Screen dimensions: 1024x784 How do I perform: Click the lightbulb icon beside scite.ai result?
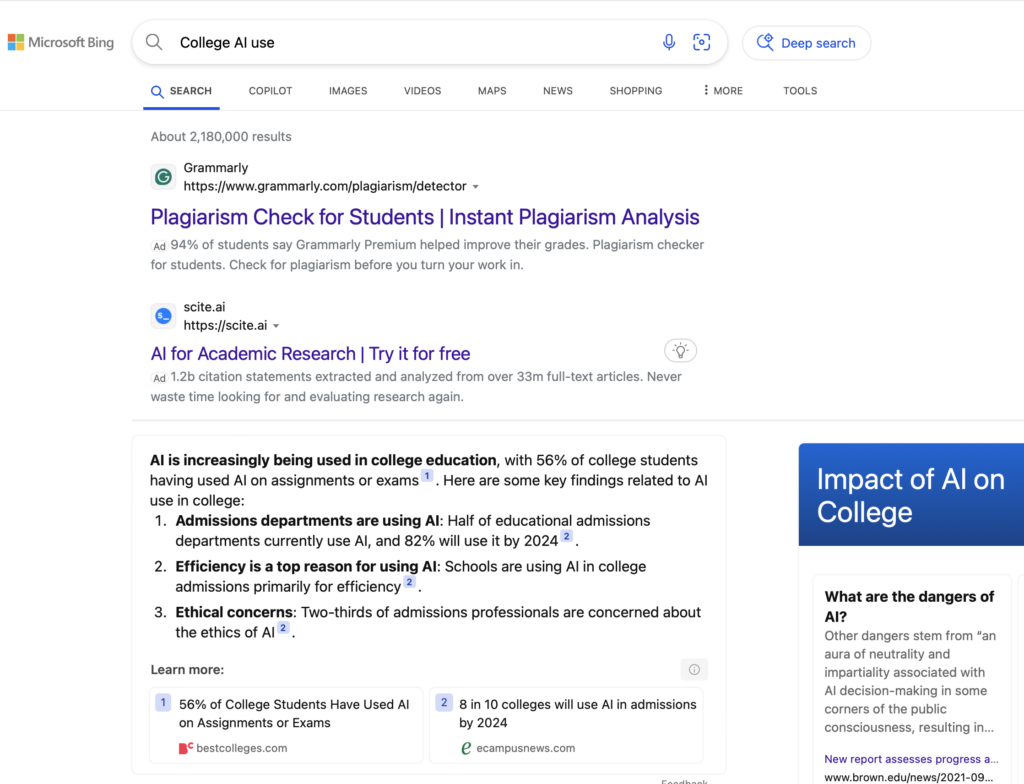pyautogui.click(x=680, y=351)
